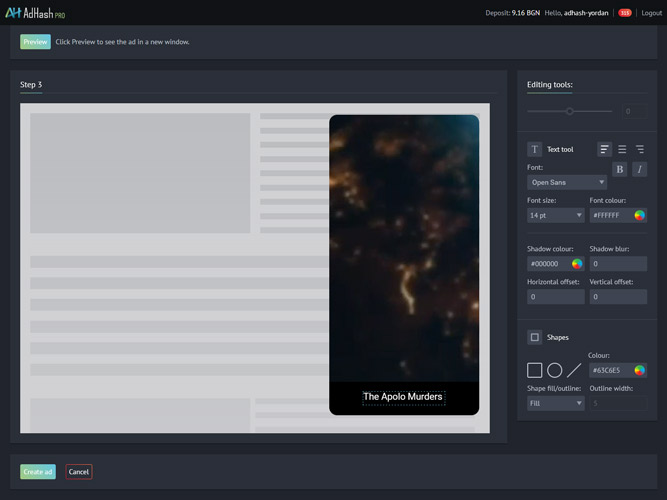Screen dimensions: 667x500
Task: Toggle italic text formatting
Action: (x=639, y=169)
